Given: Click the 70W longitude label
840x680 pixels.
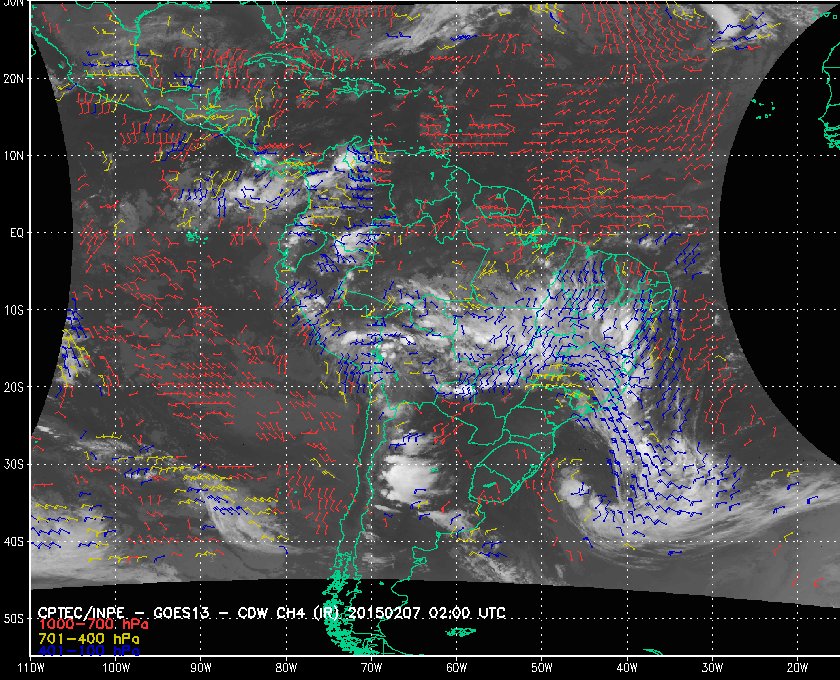Looking at the screenshot, I should pyautogui.click(x=371, y=668).
